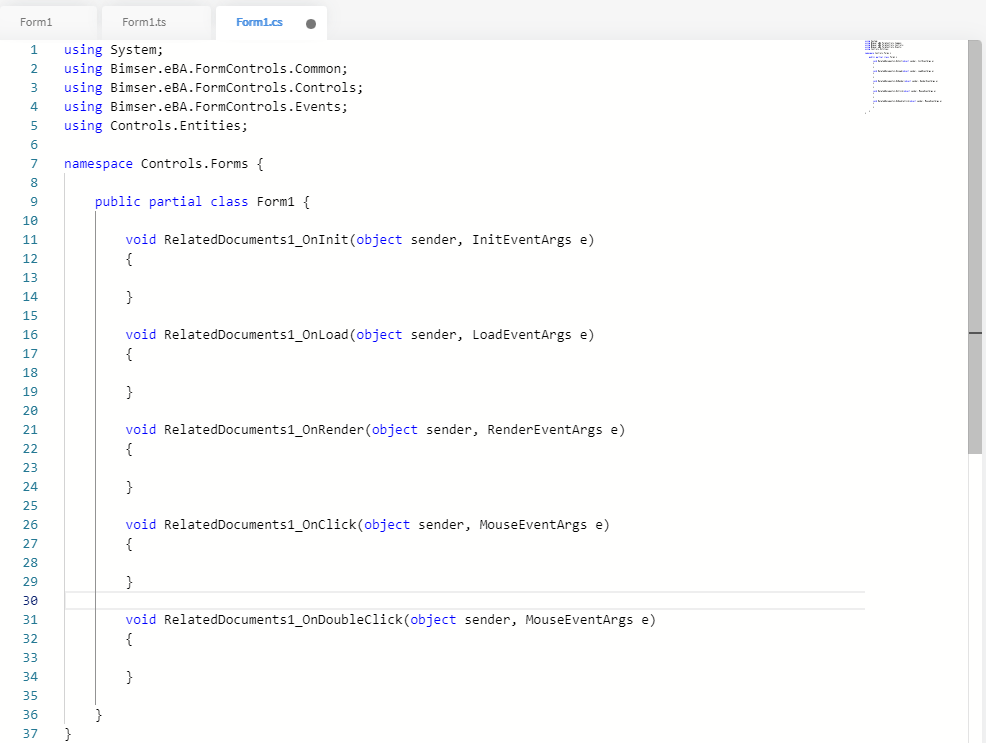The width and height of the screenshot is (986, 743).
Task: Click 'using Controls.Entities' statement
Action: click(155, 125)
